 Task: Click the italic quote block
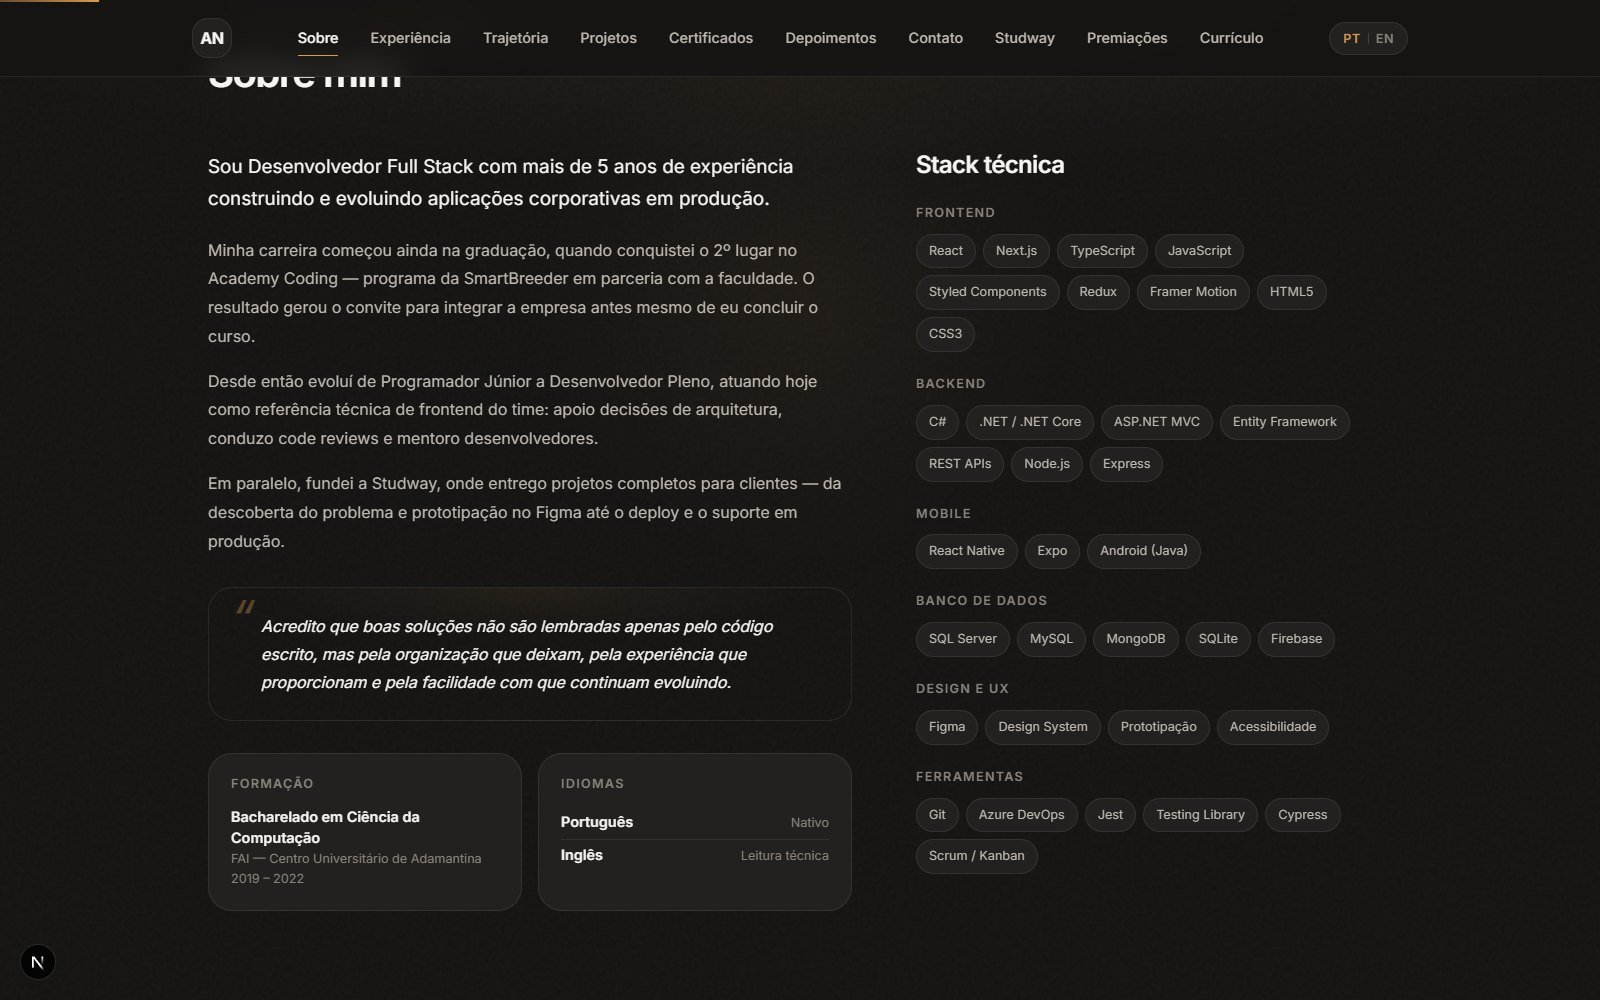(530, 654)
